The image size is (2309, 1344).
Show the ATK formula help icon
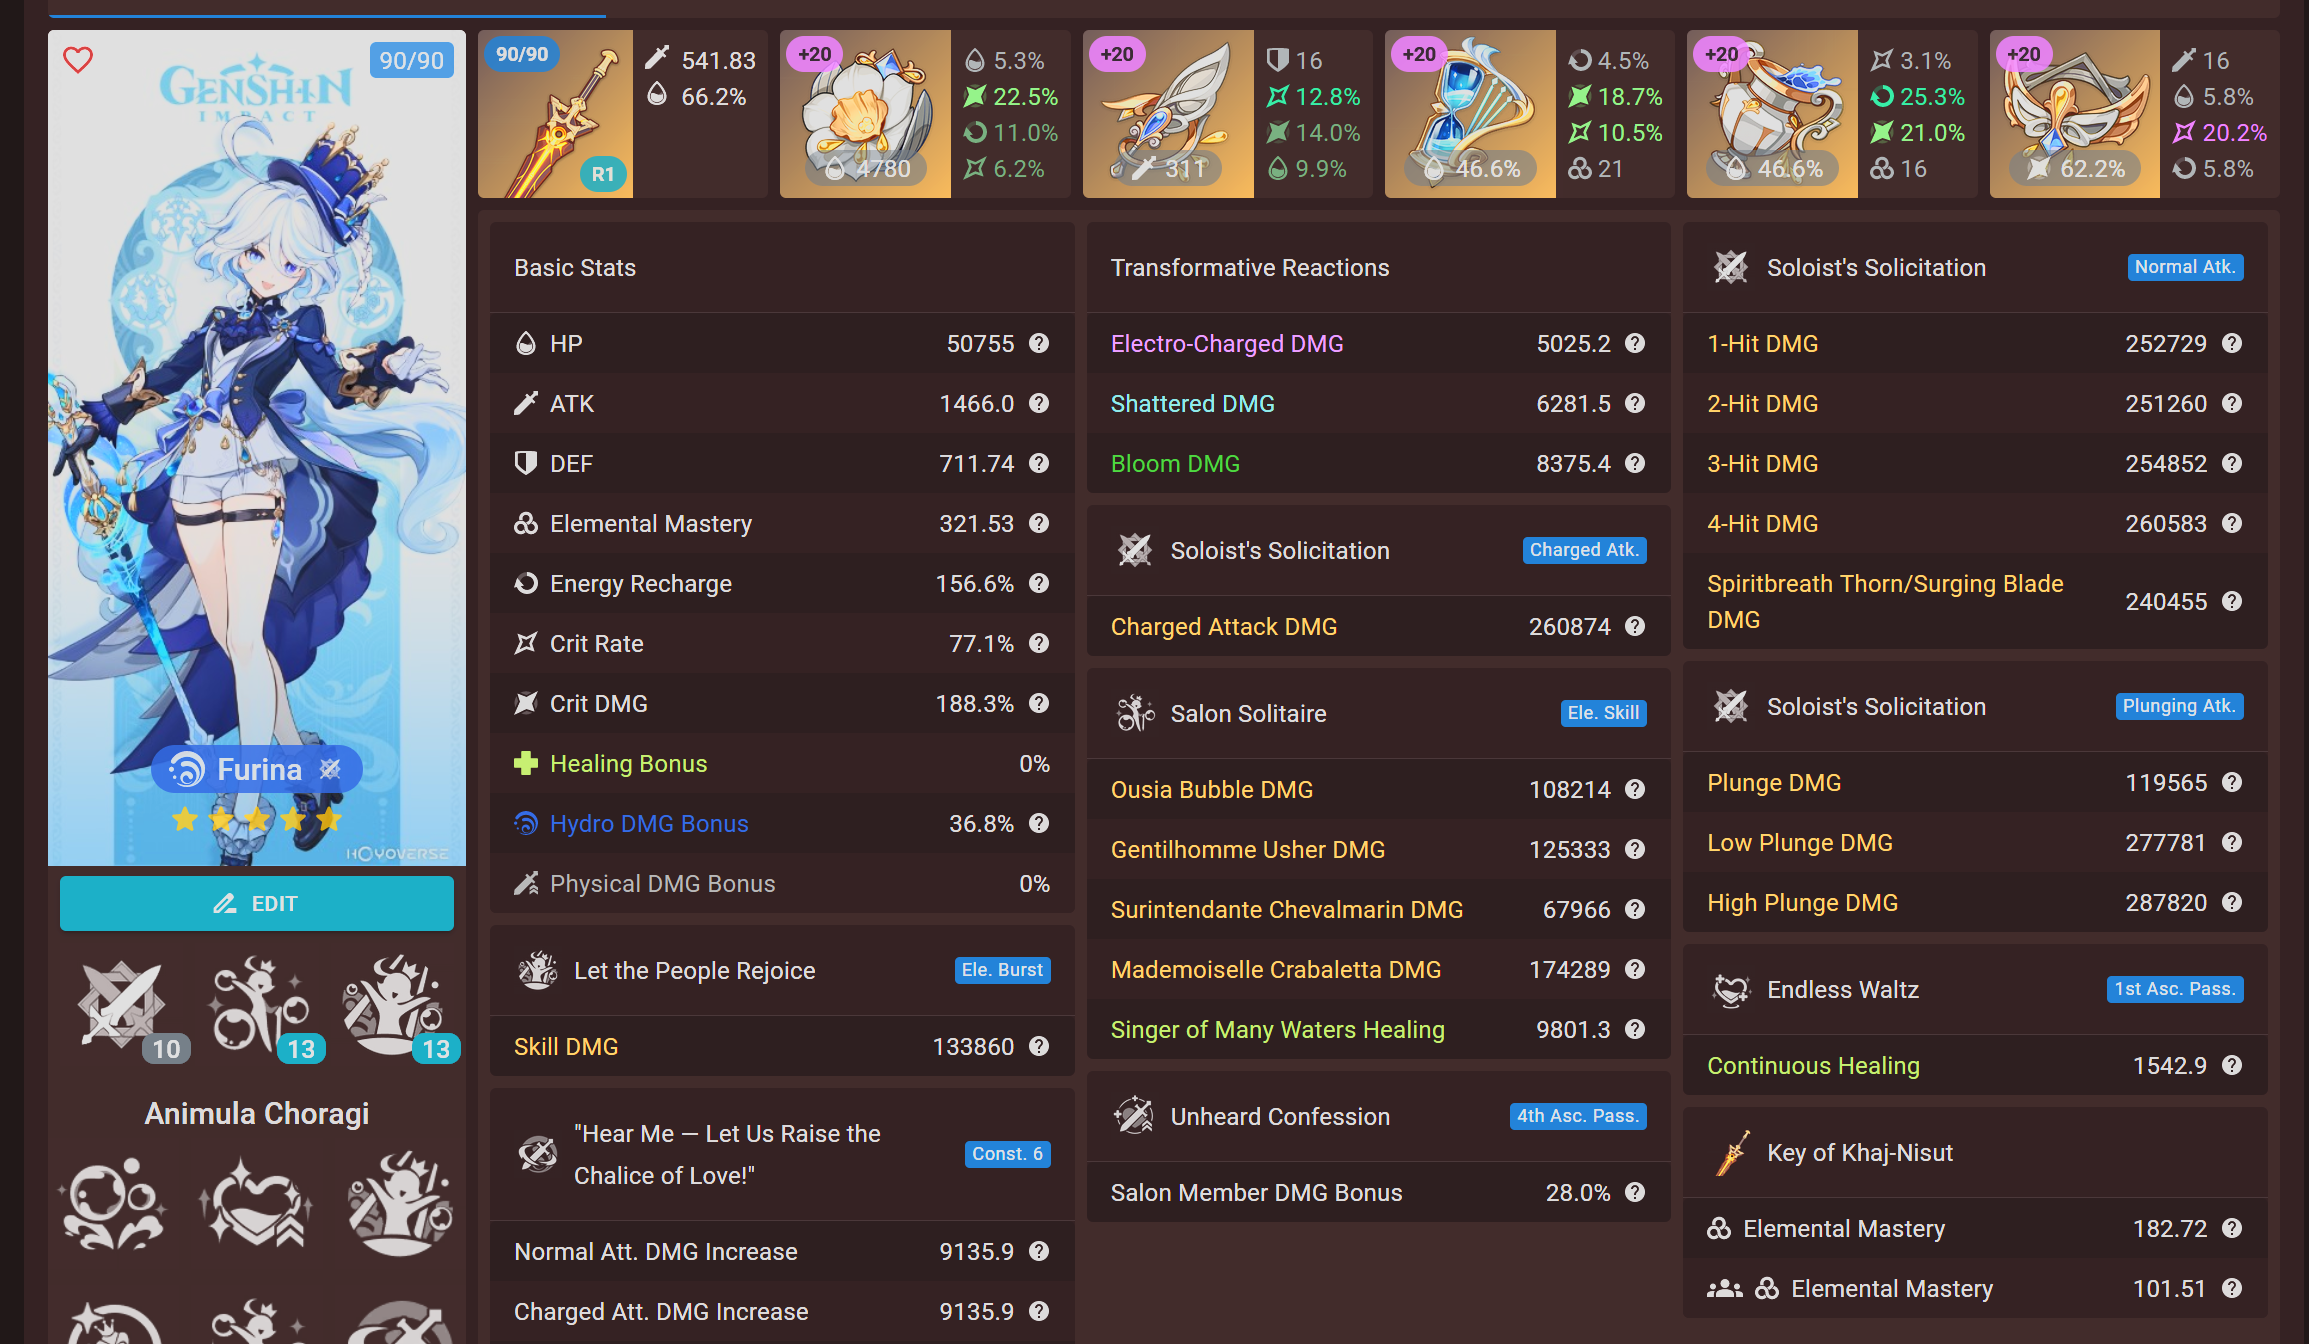pyautogui.click(x=1039, y=403)
